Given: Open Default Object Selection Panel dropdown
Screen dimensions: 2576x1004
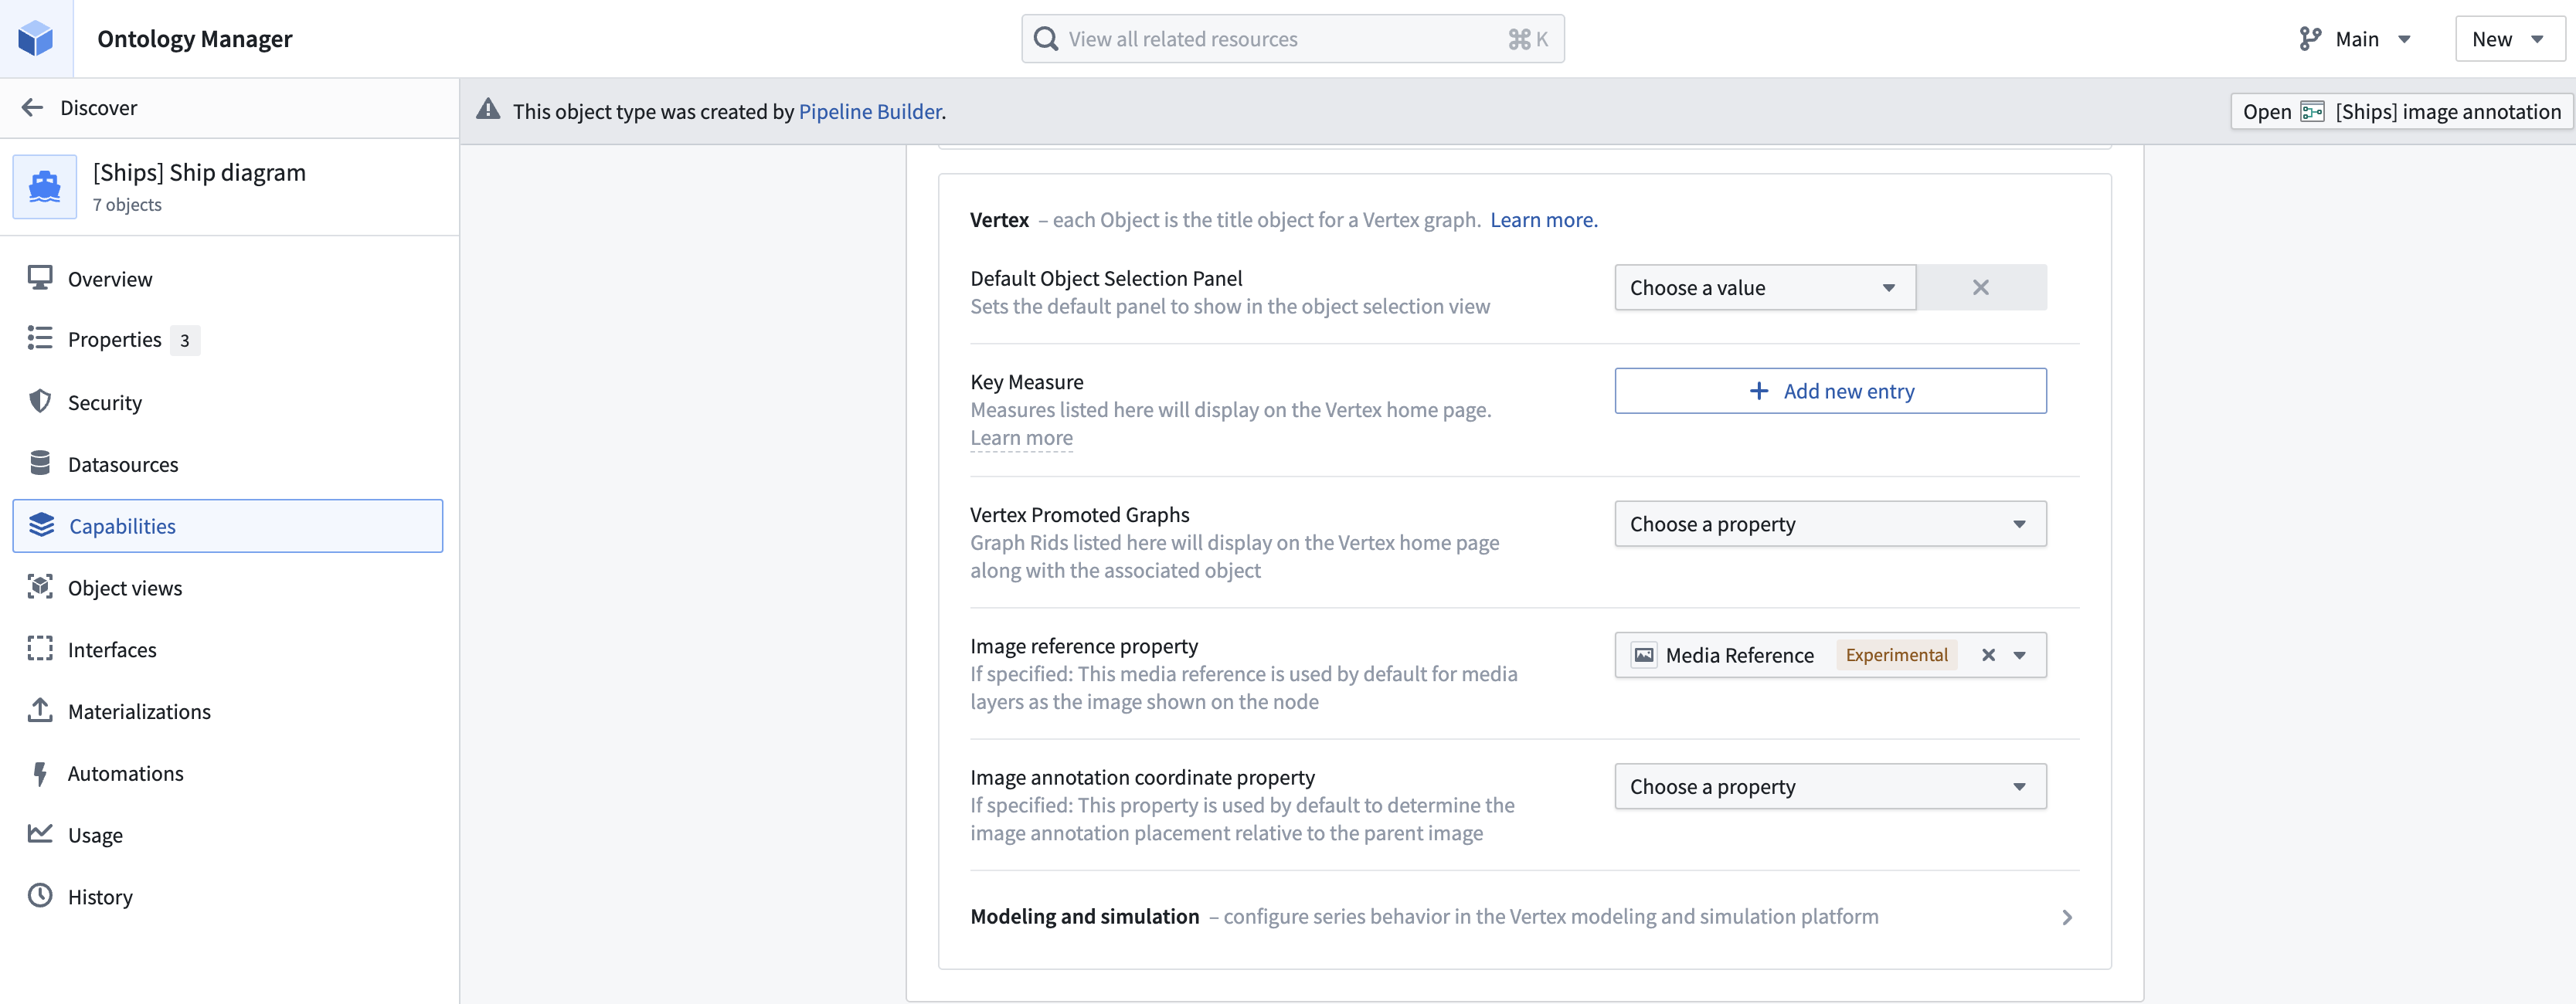Looking at the screenshot, I should point(1765,288).
